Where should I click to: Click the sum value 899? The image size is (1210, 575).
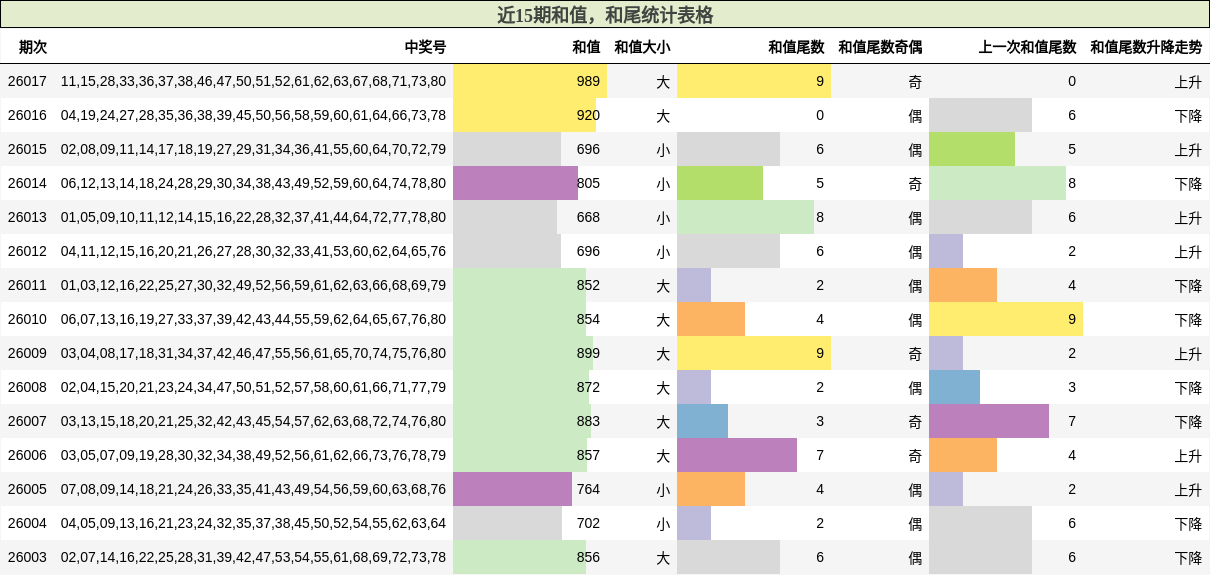[x=588, y=353]
